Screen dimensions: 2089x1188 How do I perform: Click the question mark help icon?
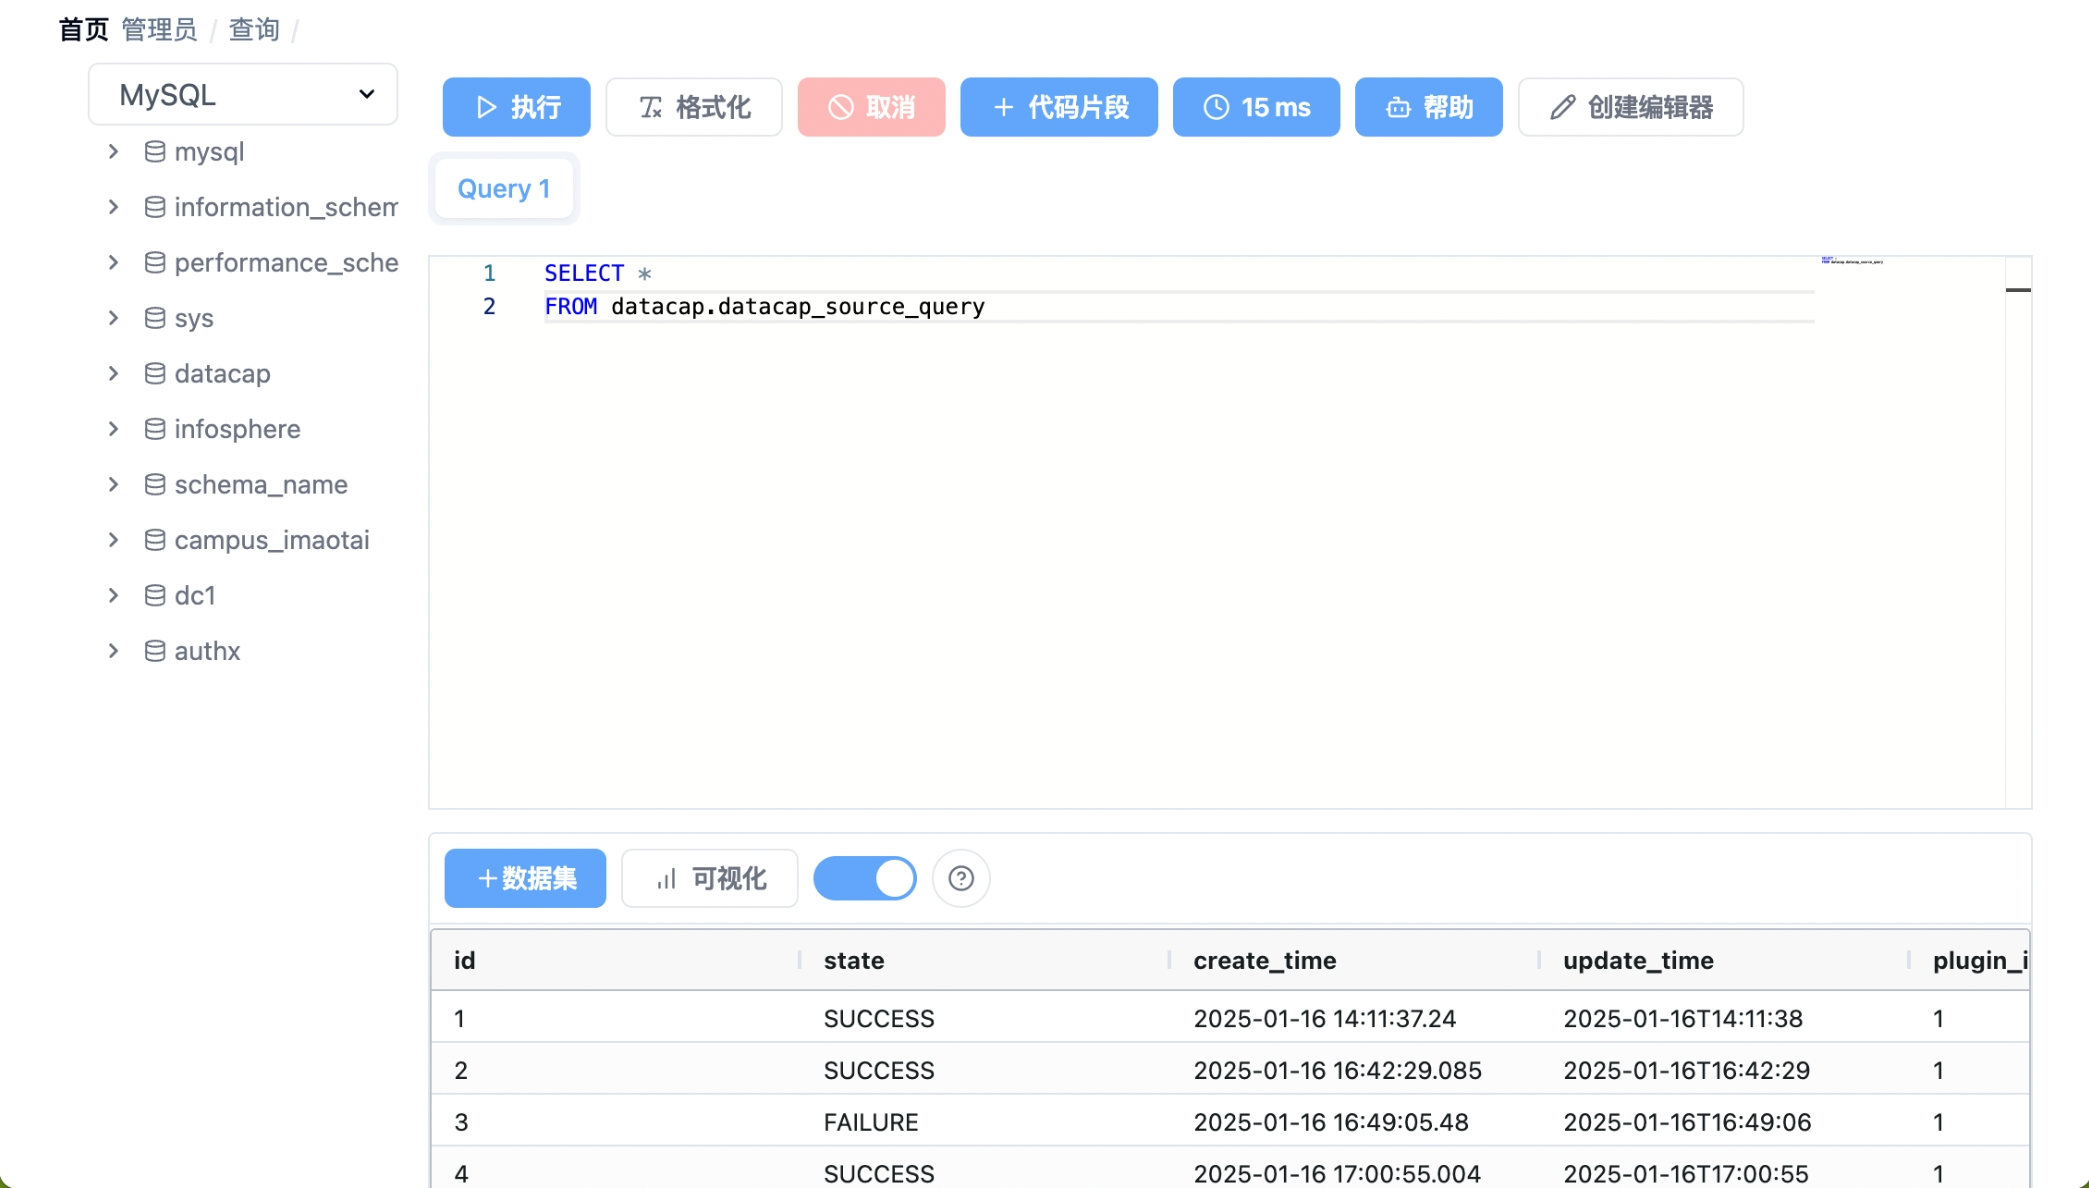coord(961,879)
